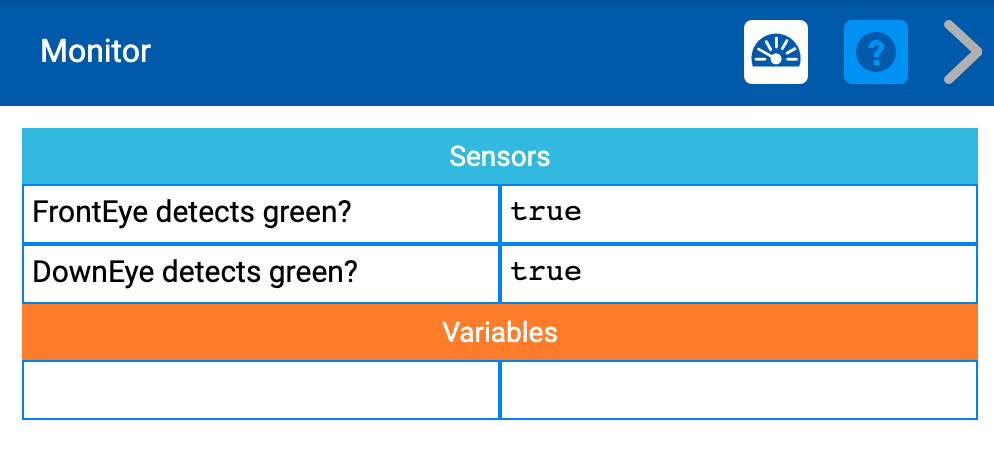Select the Sensors section header
Viewport: 994px width, 468px height.
tap(499, 157)
